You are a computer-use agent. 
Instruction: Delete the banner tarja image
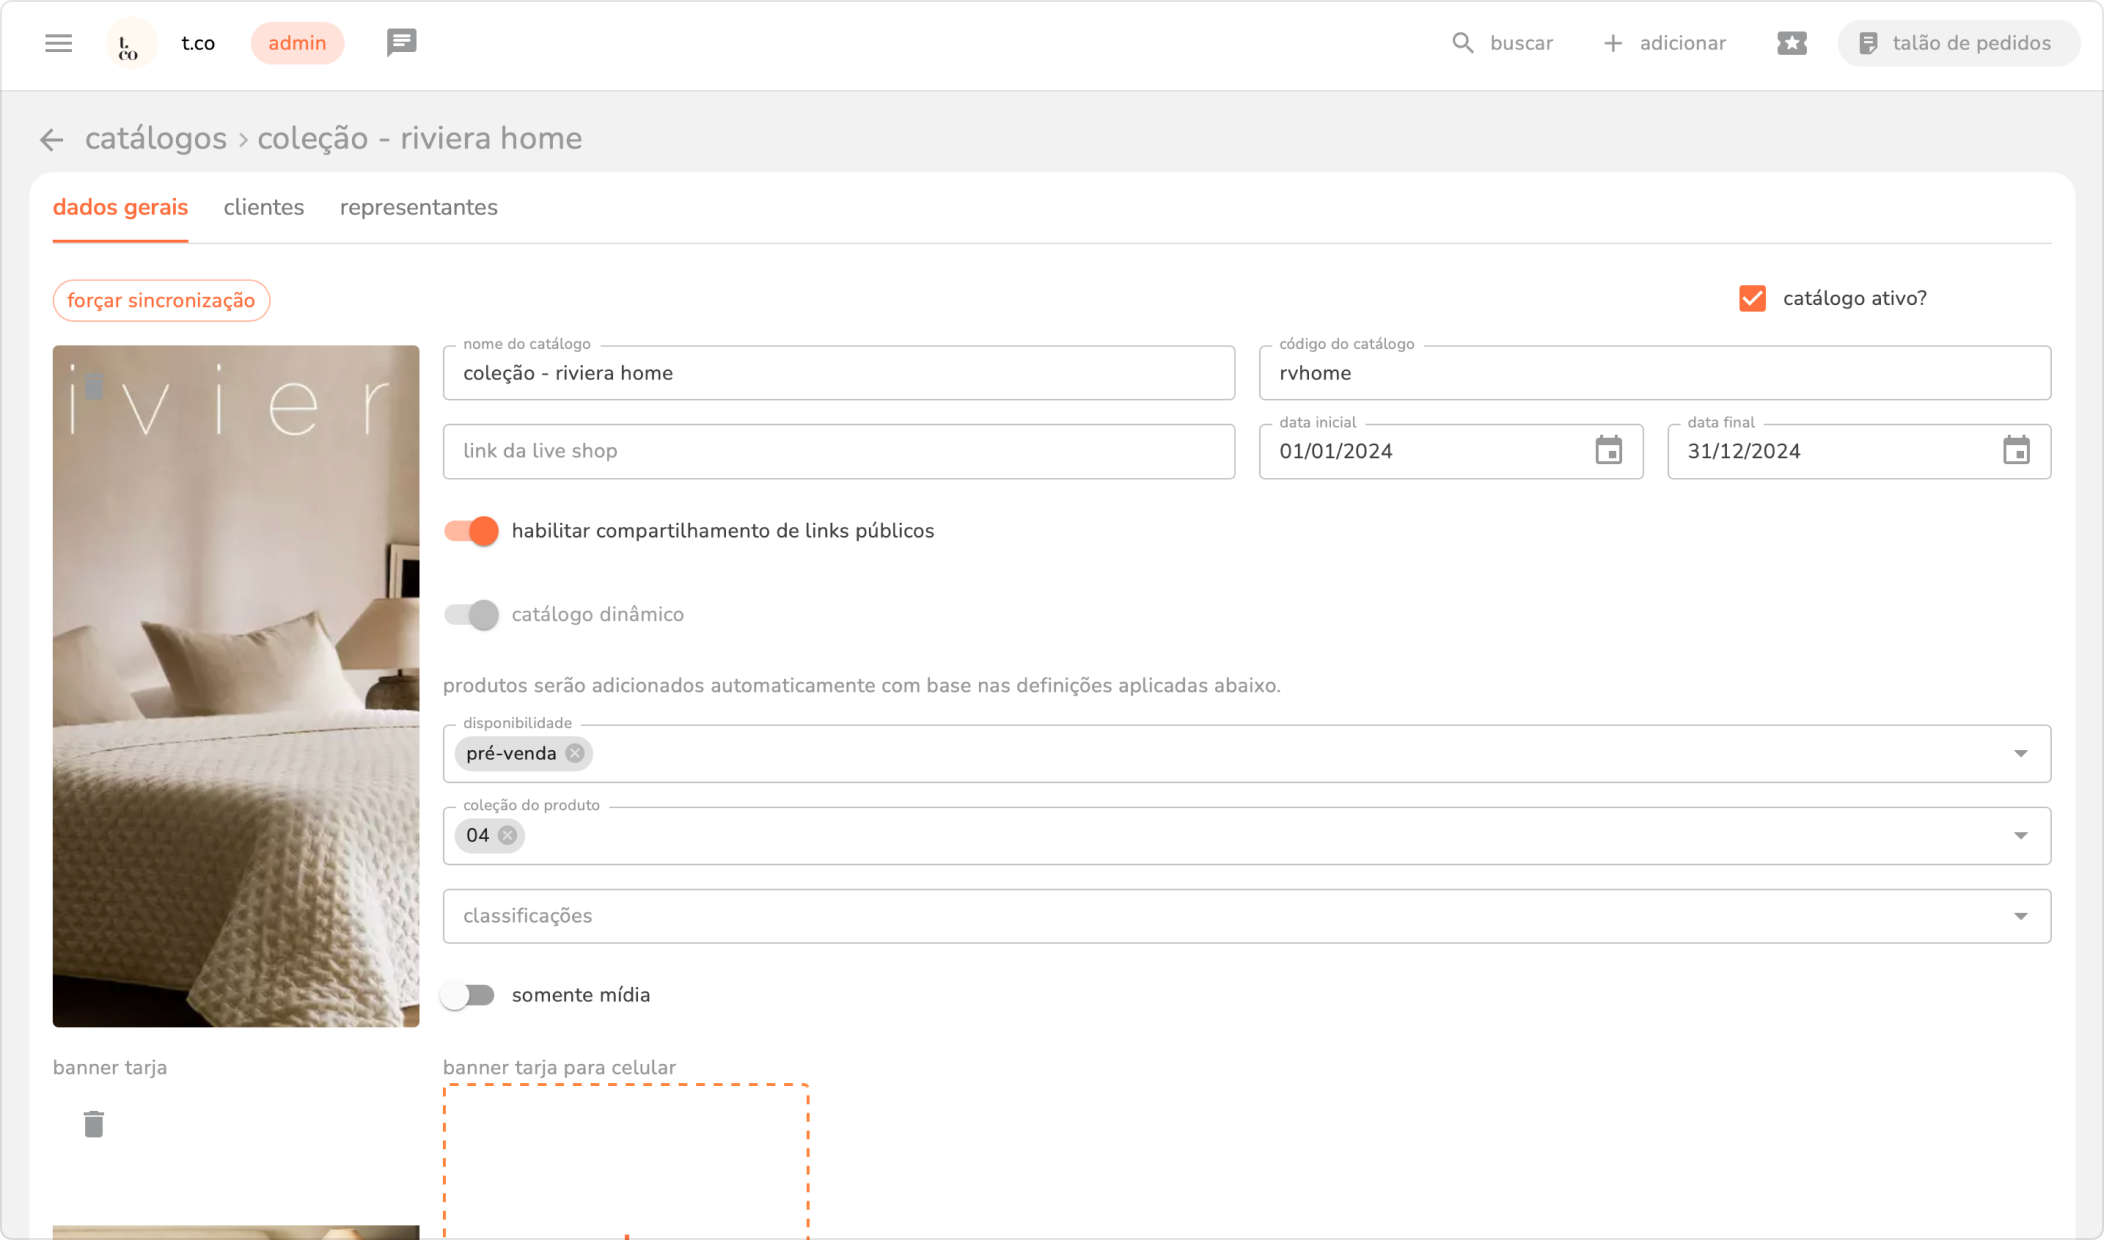pyautogui.click(x=94, y=1124)
